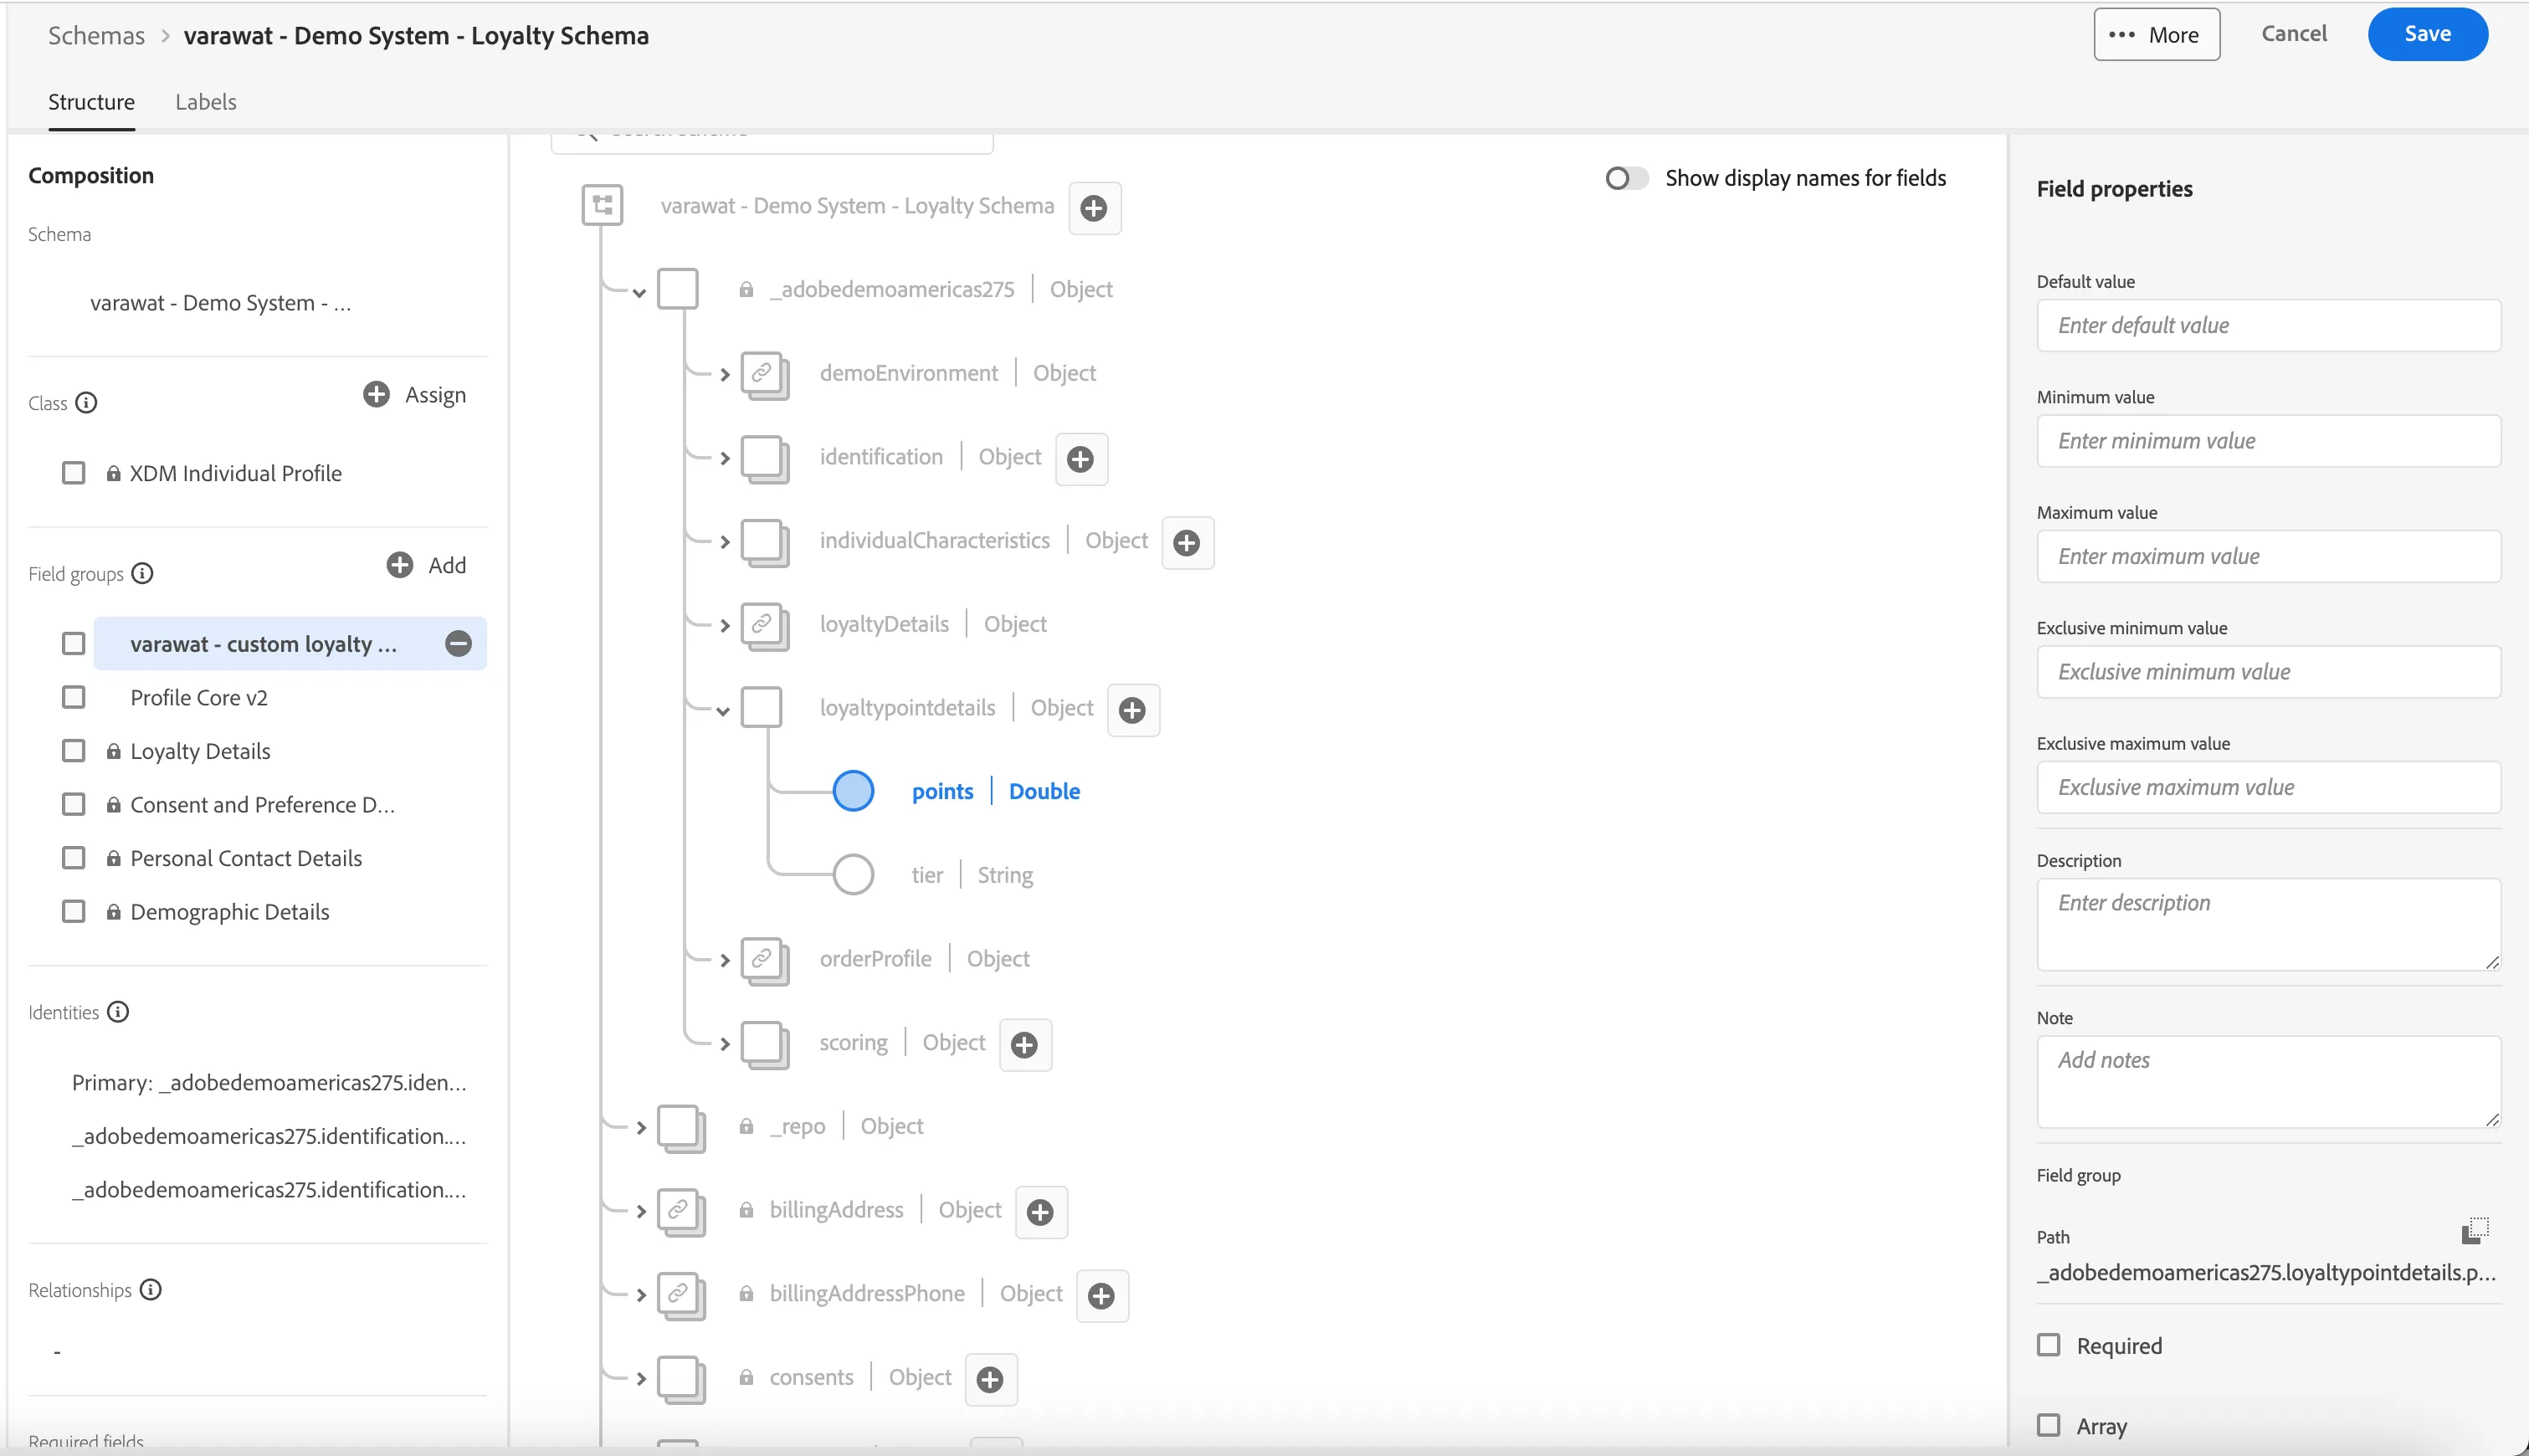Check the XDM Individual Profile checkbox
The width and height of the screenshot is (2529, 1456).
pyautogui.click(x=74, y=472)
